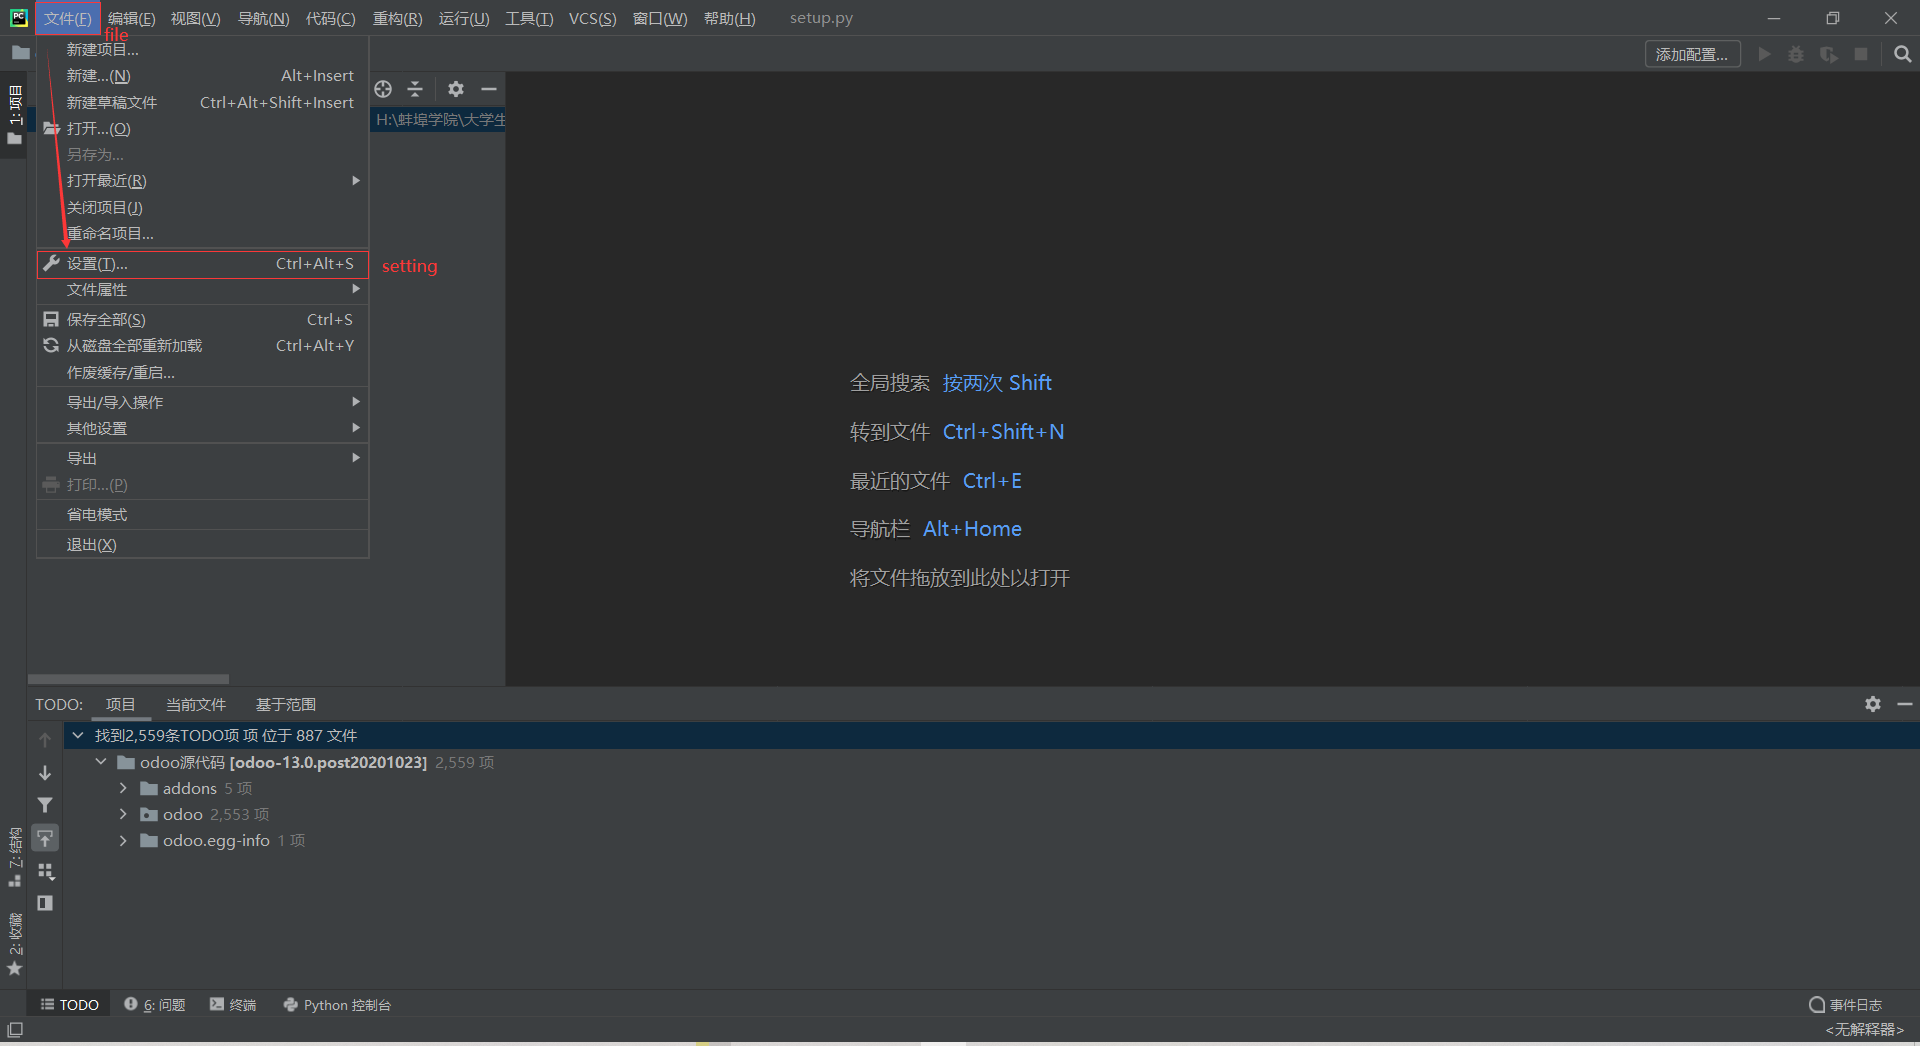Choose 关闭项目(J) menu entry
This screenshot has height=1046, width=1920.
(203, 207)
